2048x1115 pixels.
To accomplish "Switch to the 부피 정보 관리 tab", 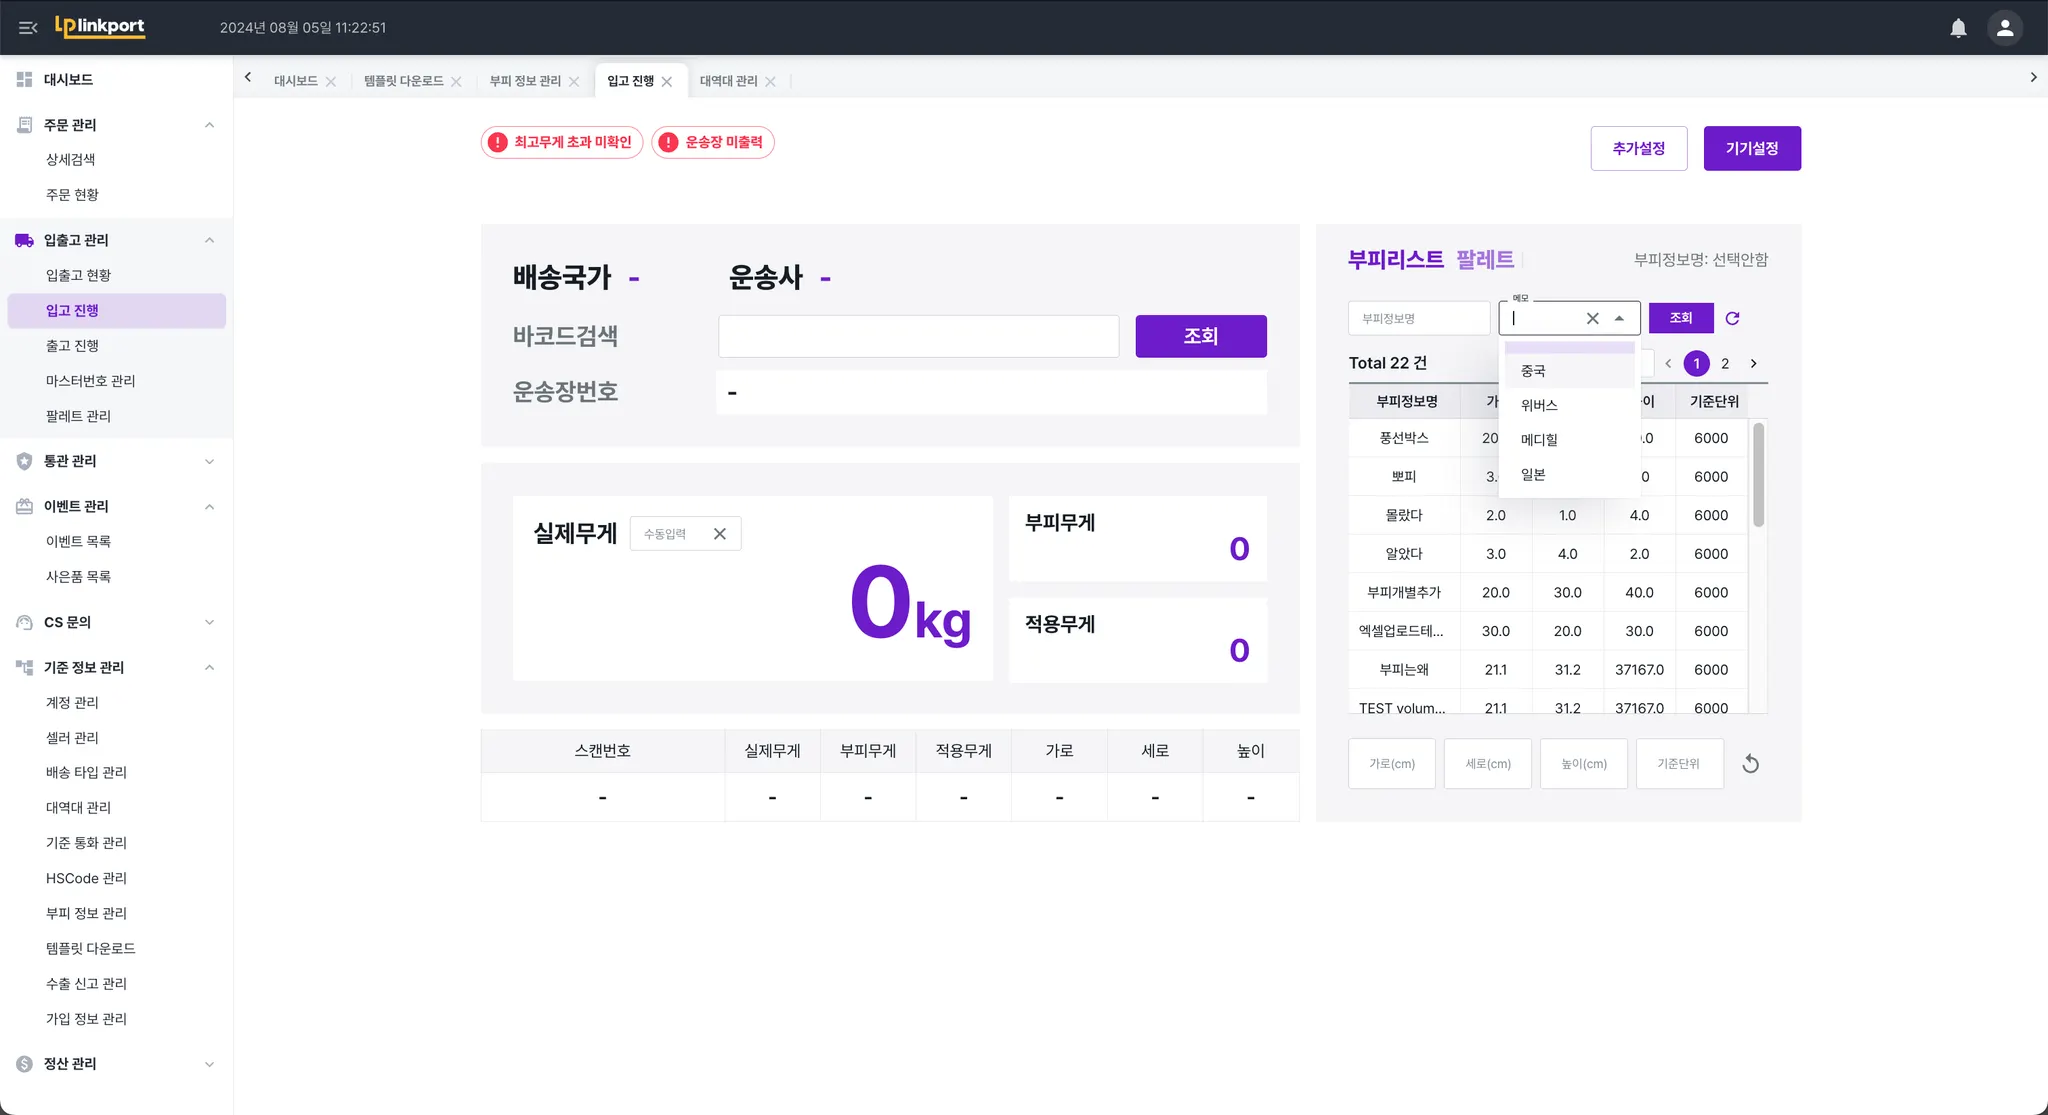I will click(525, 81).
